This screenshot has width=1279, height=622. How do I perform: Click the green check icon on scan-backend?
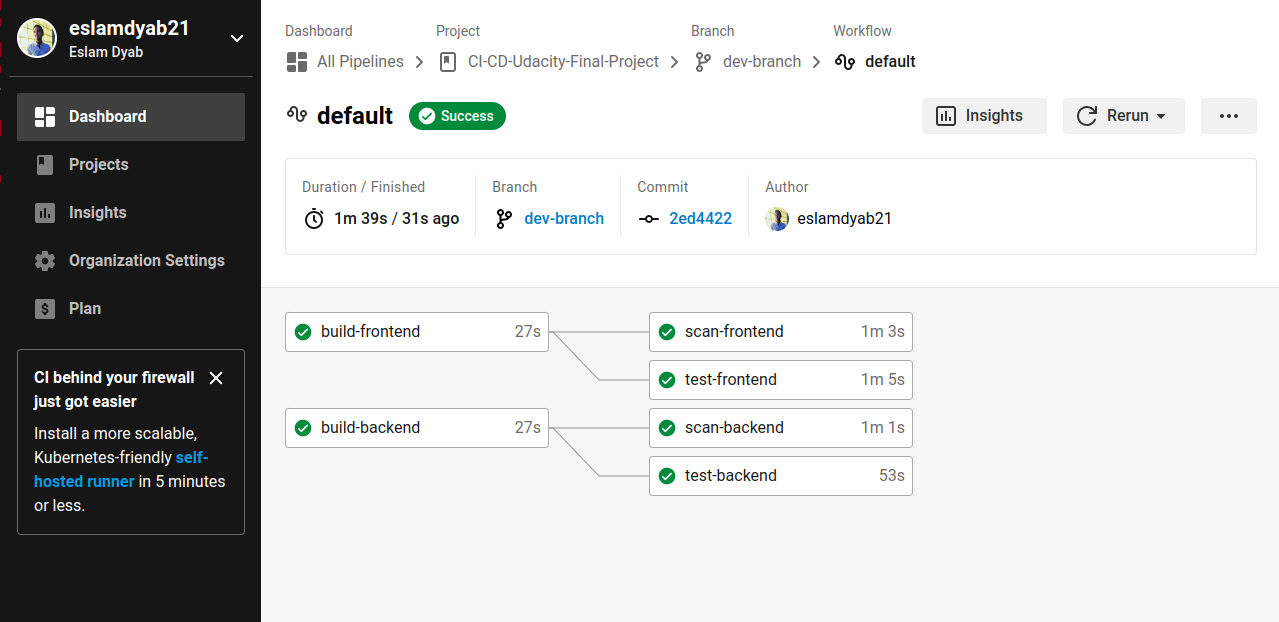coord(667,428)
